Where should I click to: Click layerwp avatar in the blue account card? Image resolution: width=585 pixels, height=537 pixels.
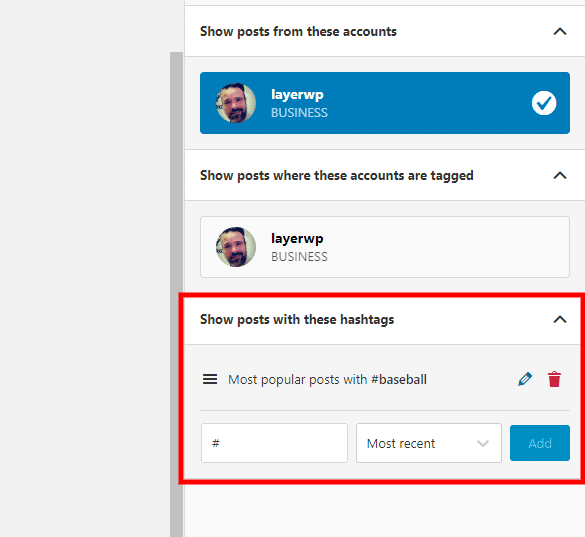pyautogui.click(x=236, y=103)
